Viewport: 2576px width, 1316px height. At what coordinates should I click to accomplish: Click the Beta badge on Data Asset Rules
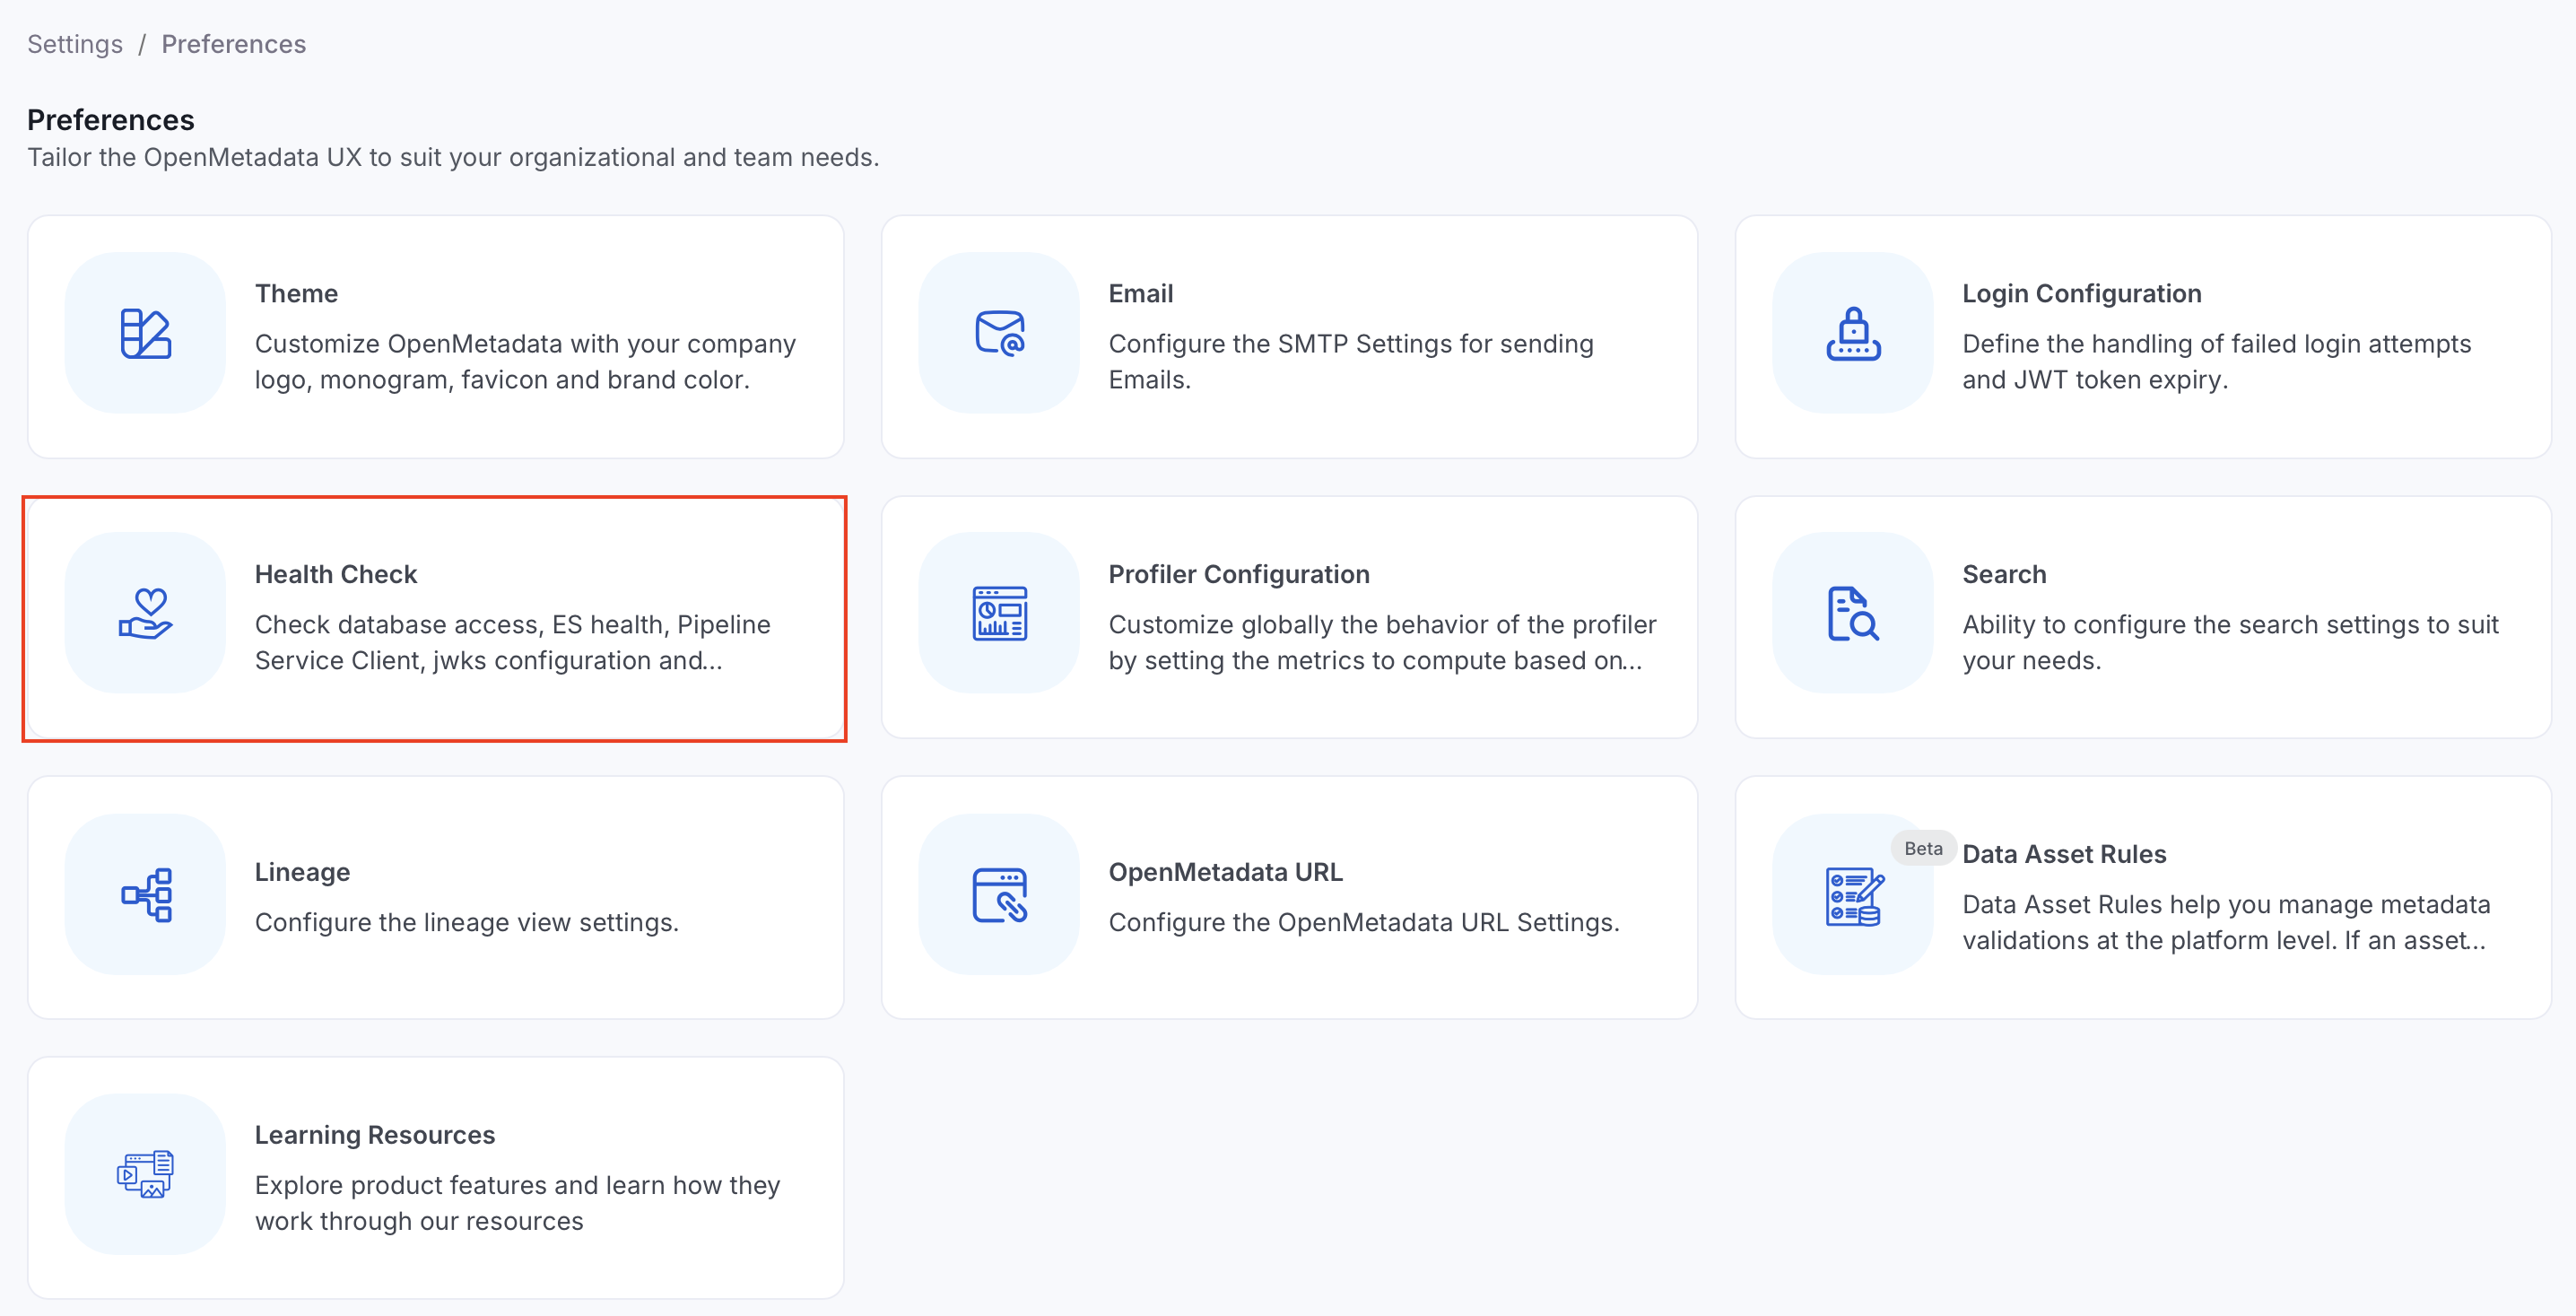click(1923, 848)
